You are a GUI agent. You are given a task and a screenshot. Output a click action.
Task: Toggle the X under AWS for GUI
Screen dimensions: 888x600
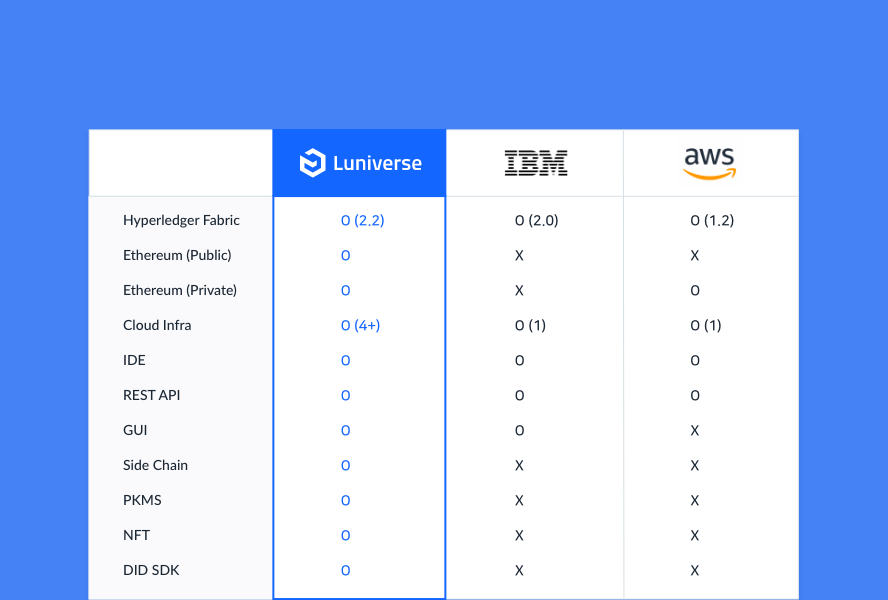pos(695,430)
